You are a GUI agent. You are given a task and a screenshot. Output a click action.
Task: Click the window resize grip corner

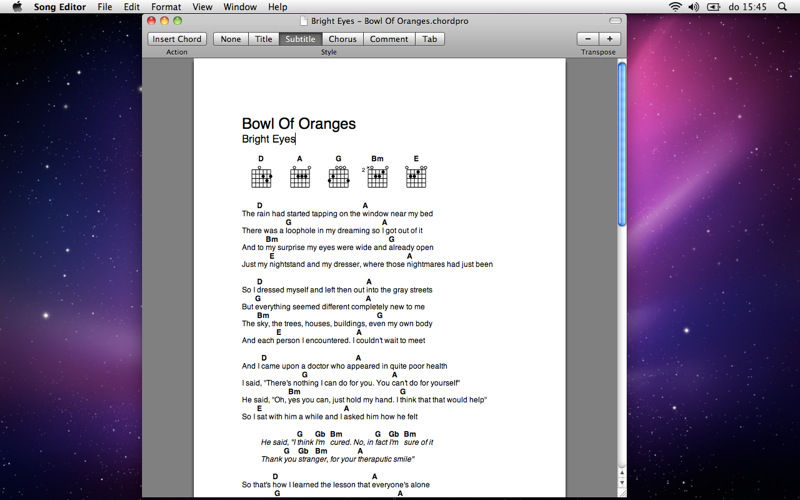tap(622, 493)
